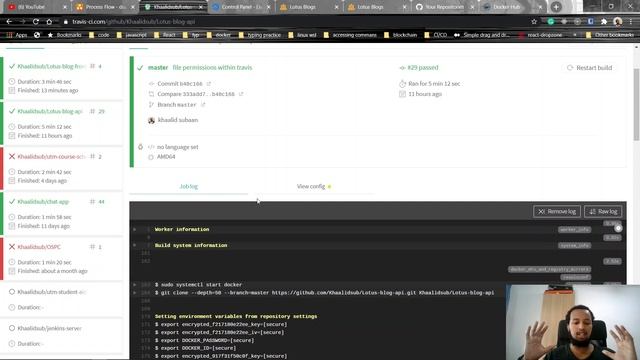Open Khaalidsub/utm-student repository in sidebar
Viewport: 640px width, 360px height.
coord(51,292)
